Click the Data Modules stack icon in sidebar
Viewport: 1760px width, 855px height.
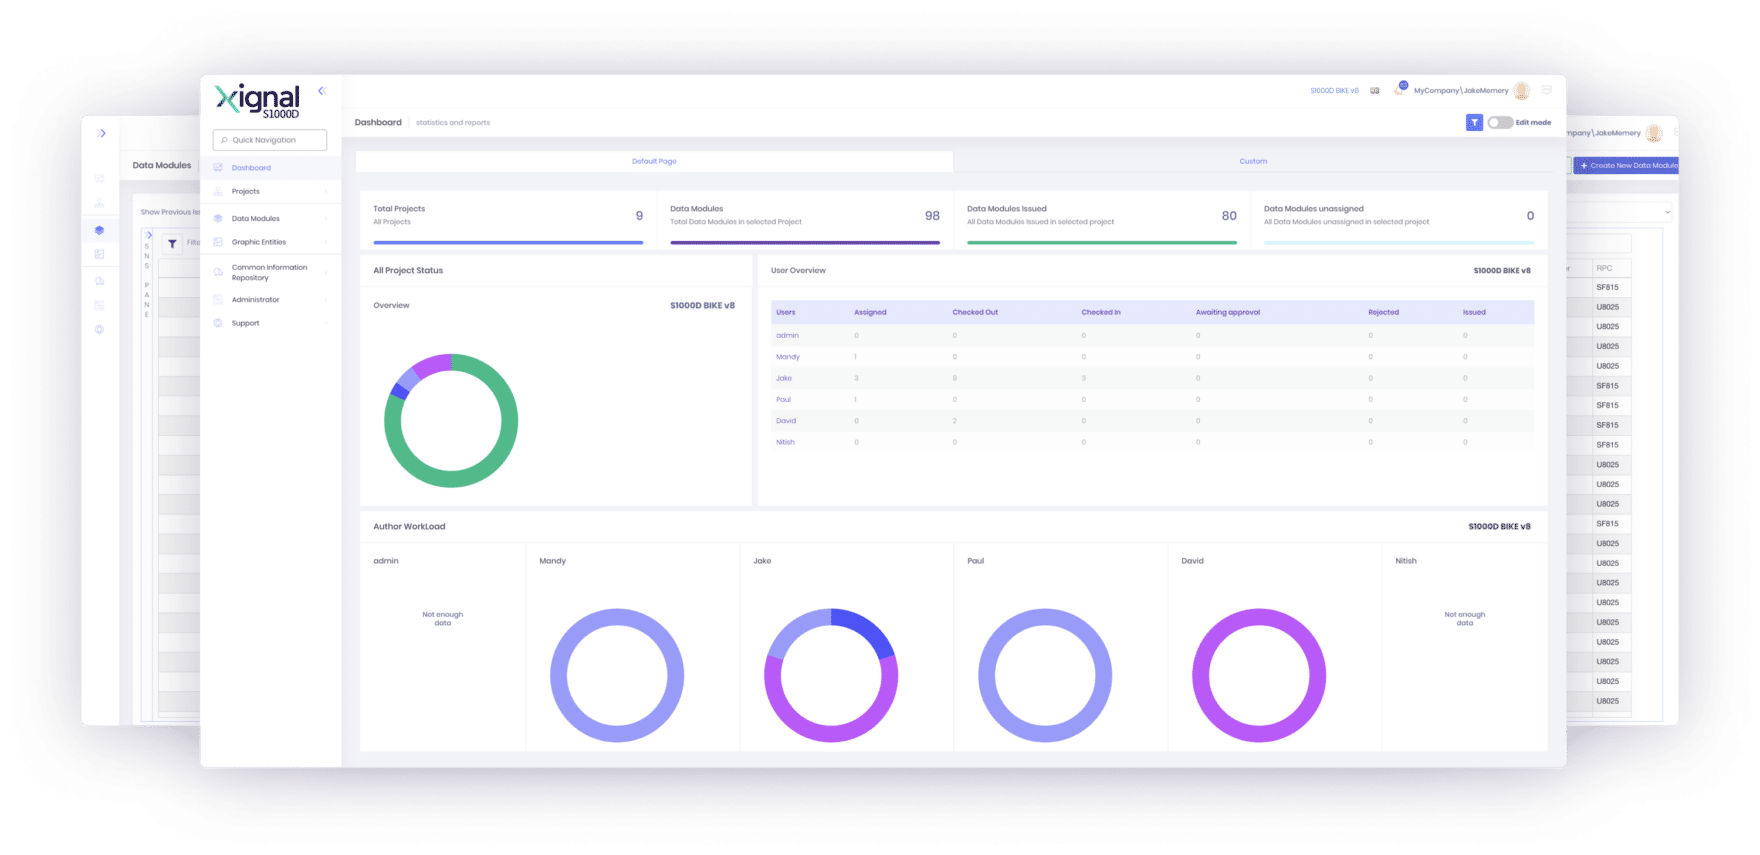coord(218,218)
